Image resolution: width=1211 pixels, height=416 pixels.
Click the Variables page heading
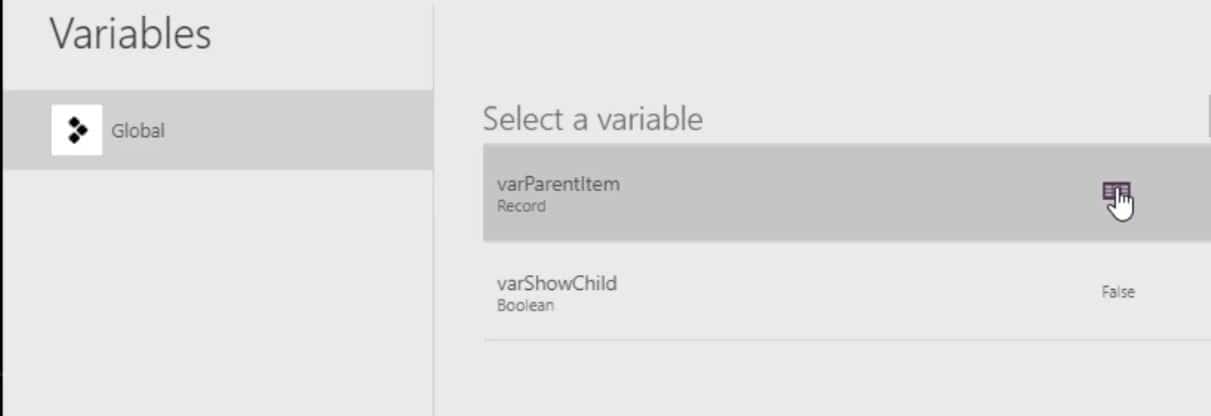click(130, 34)
